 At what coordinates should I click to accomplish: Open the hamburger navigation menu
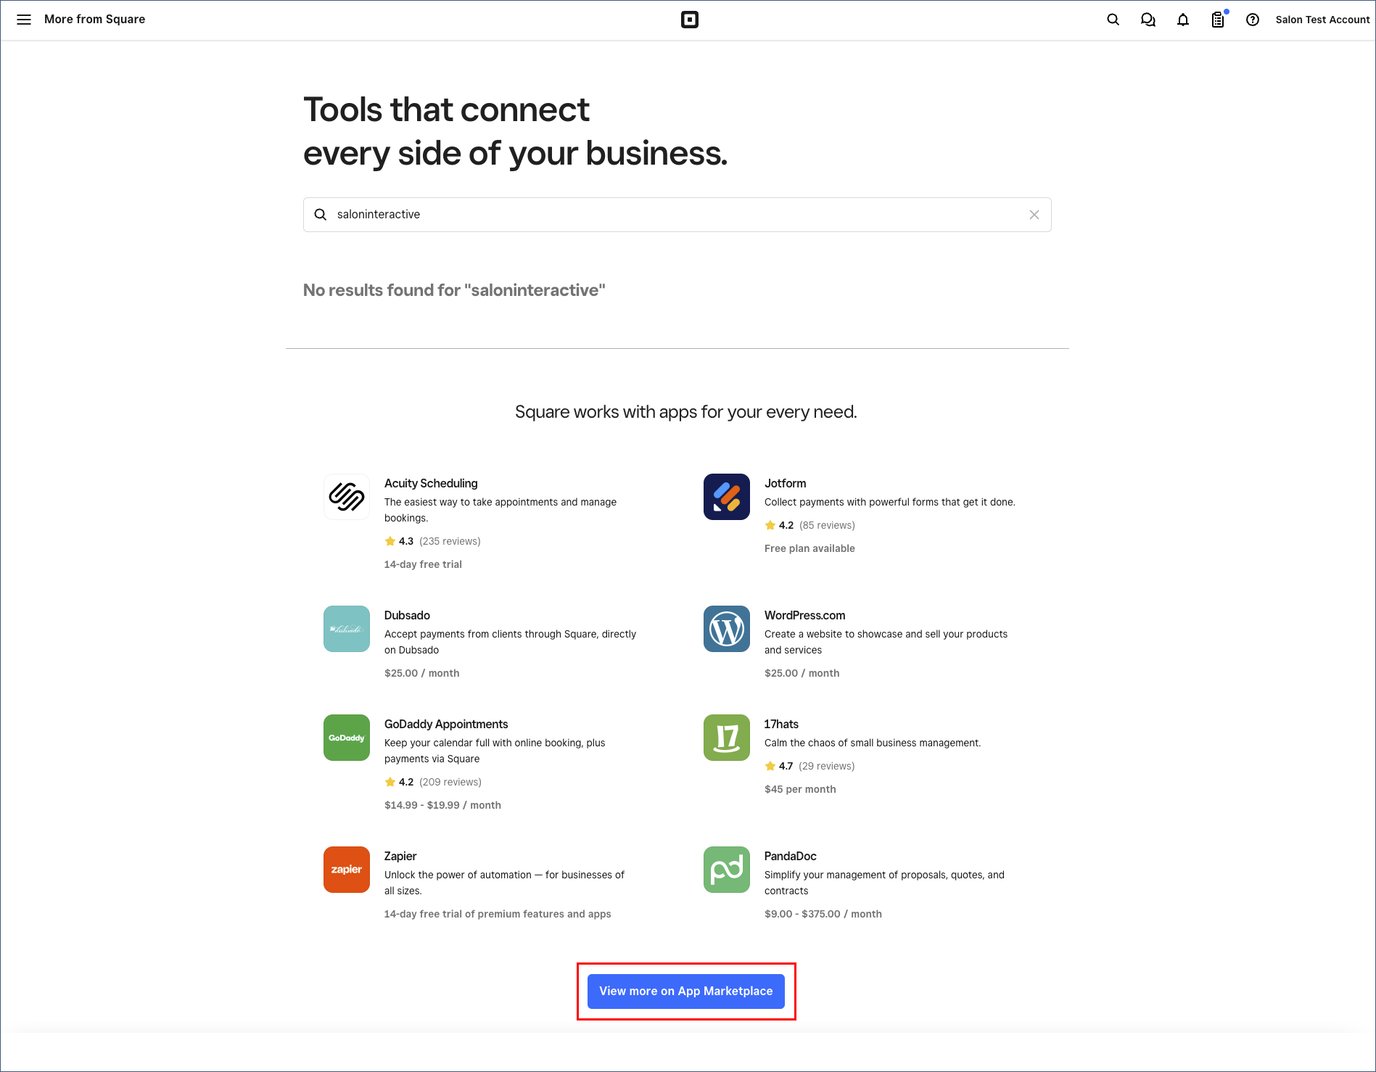pyautogui.click(x=24, y=20)
